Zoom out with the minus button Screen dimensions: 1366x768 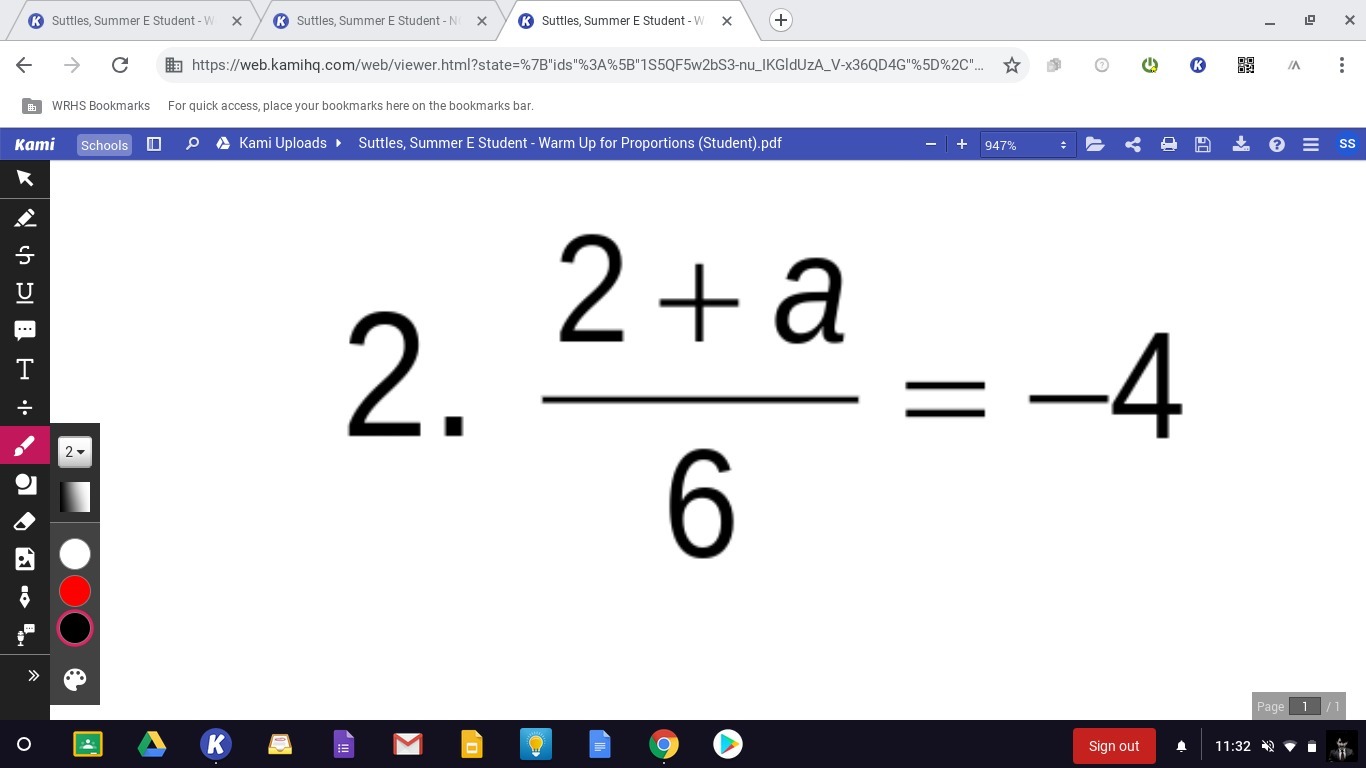tap(931, 144)
